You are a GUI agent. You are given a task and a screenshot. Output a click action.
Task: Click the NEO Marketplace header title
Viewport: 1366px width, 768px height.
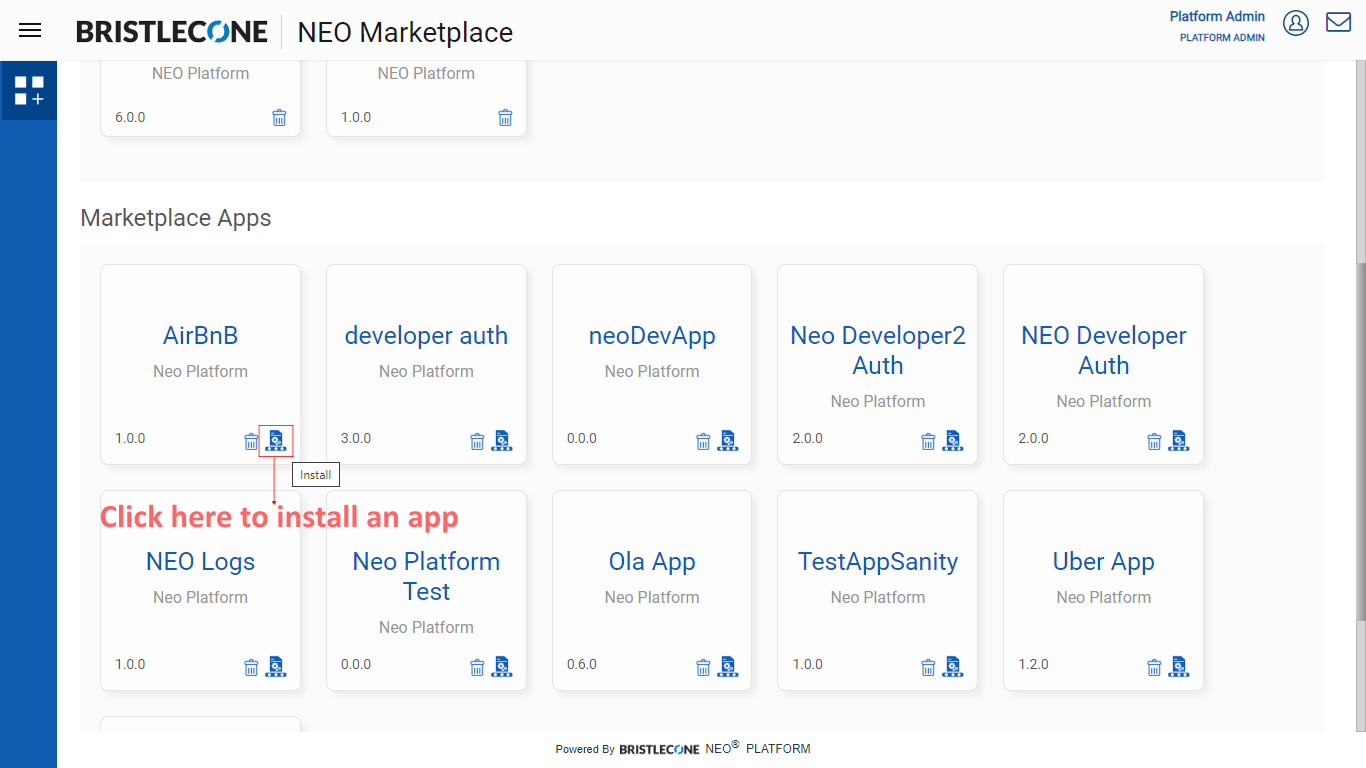405,32
